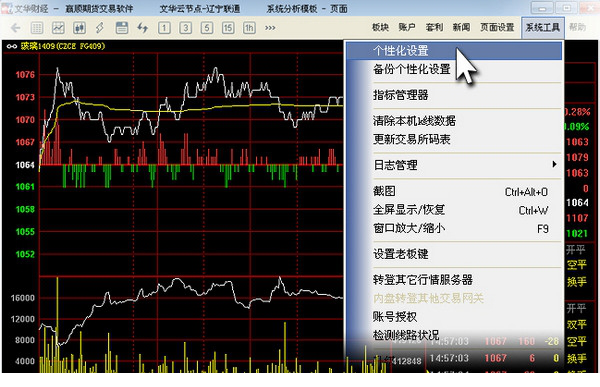The width and height of the screenshot is (600, 387).
Task: Switch to the candlestick K-line chart icon
Action: click(79, 28)
